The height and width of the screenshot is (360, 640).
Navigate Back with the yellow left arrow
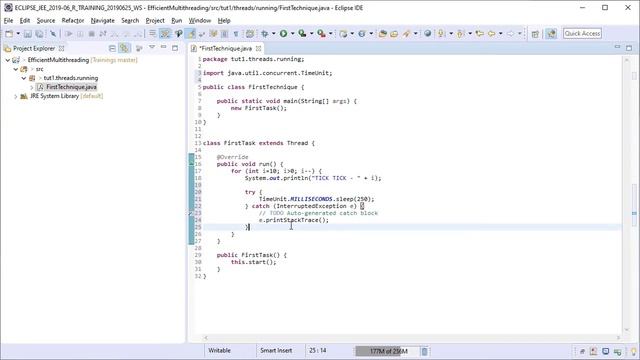point(492,33)
